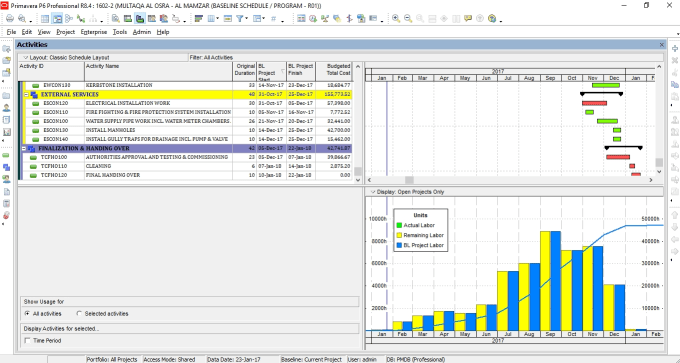This screenshot has height=363, width=680.
Task: Zoom out the timescale with magnifier minus
Action: (408, 19)
